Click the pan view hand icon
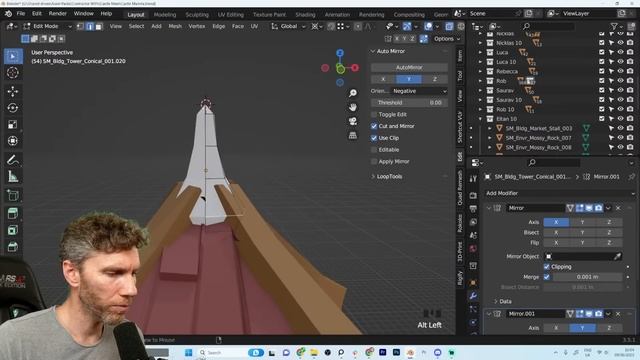Viewport: 640px width, 360px height. click(353, 107)
